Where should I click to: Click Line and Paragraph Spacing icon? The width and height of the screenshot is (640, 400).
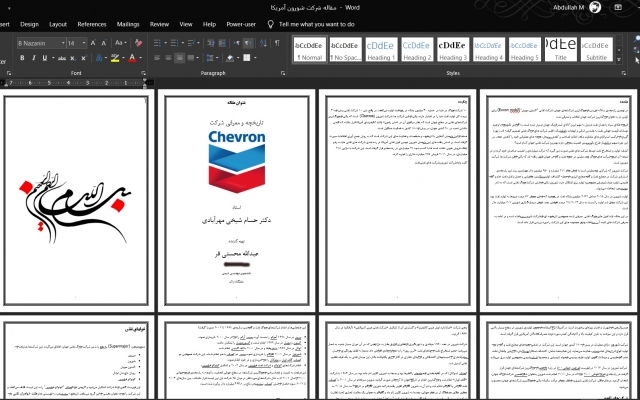click(x=210, y=58)
